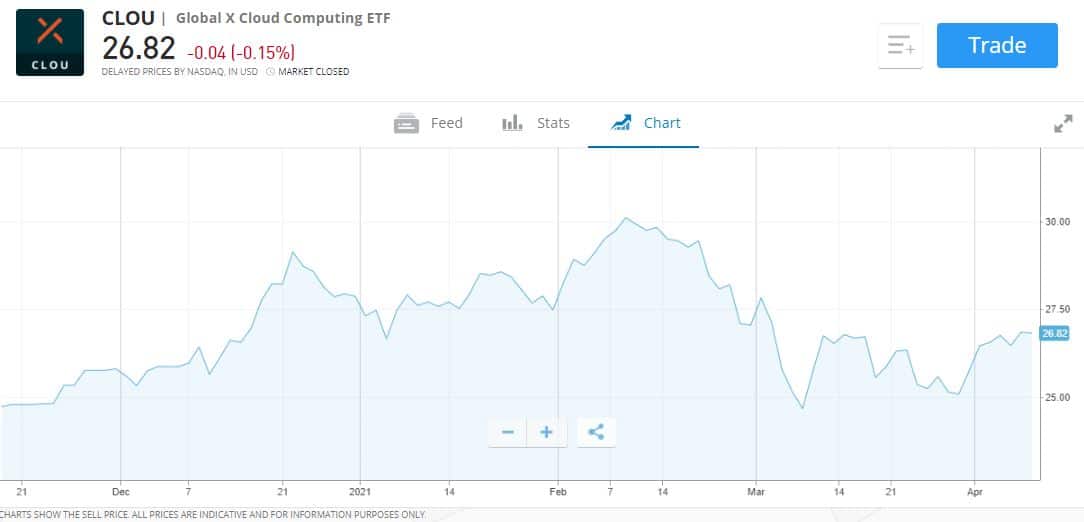Viewport: 1084px width, 522px height.
Task: Click the CLOU ETF logo icon
Action: pyautogui.click(x=50, y=42)
